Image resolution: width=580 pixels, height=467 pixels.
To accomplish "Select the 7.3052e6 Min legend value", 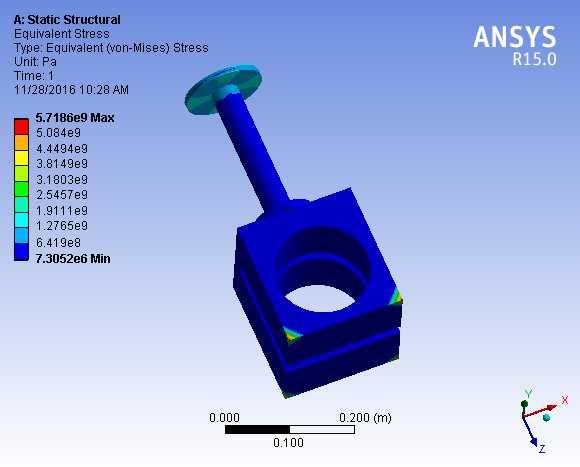I will pyautogui.click(x=73, y=259).
